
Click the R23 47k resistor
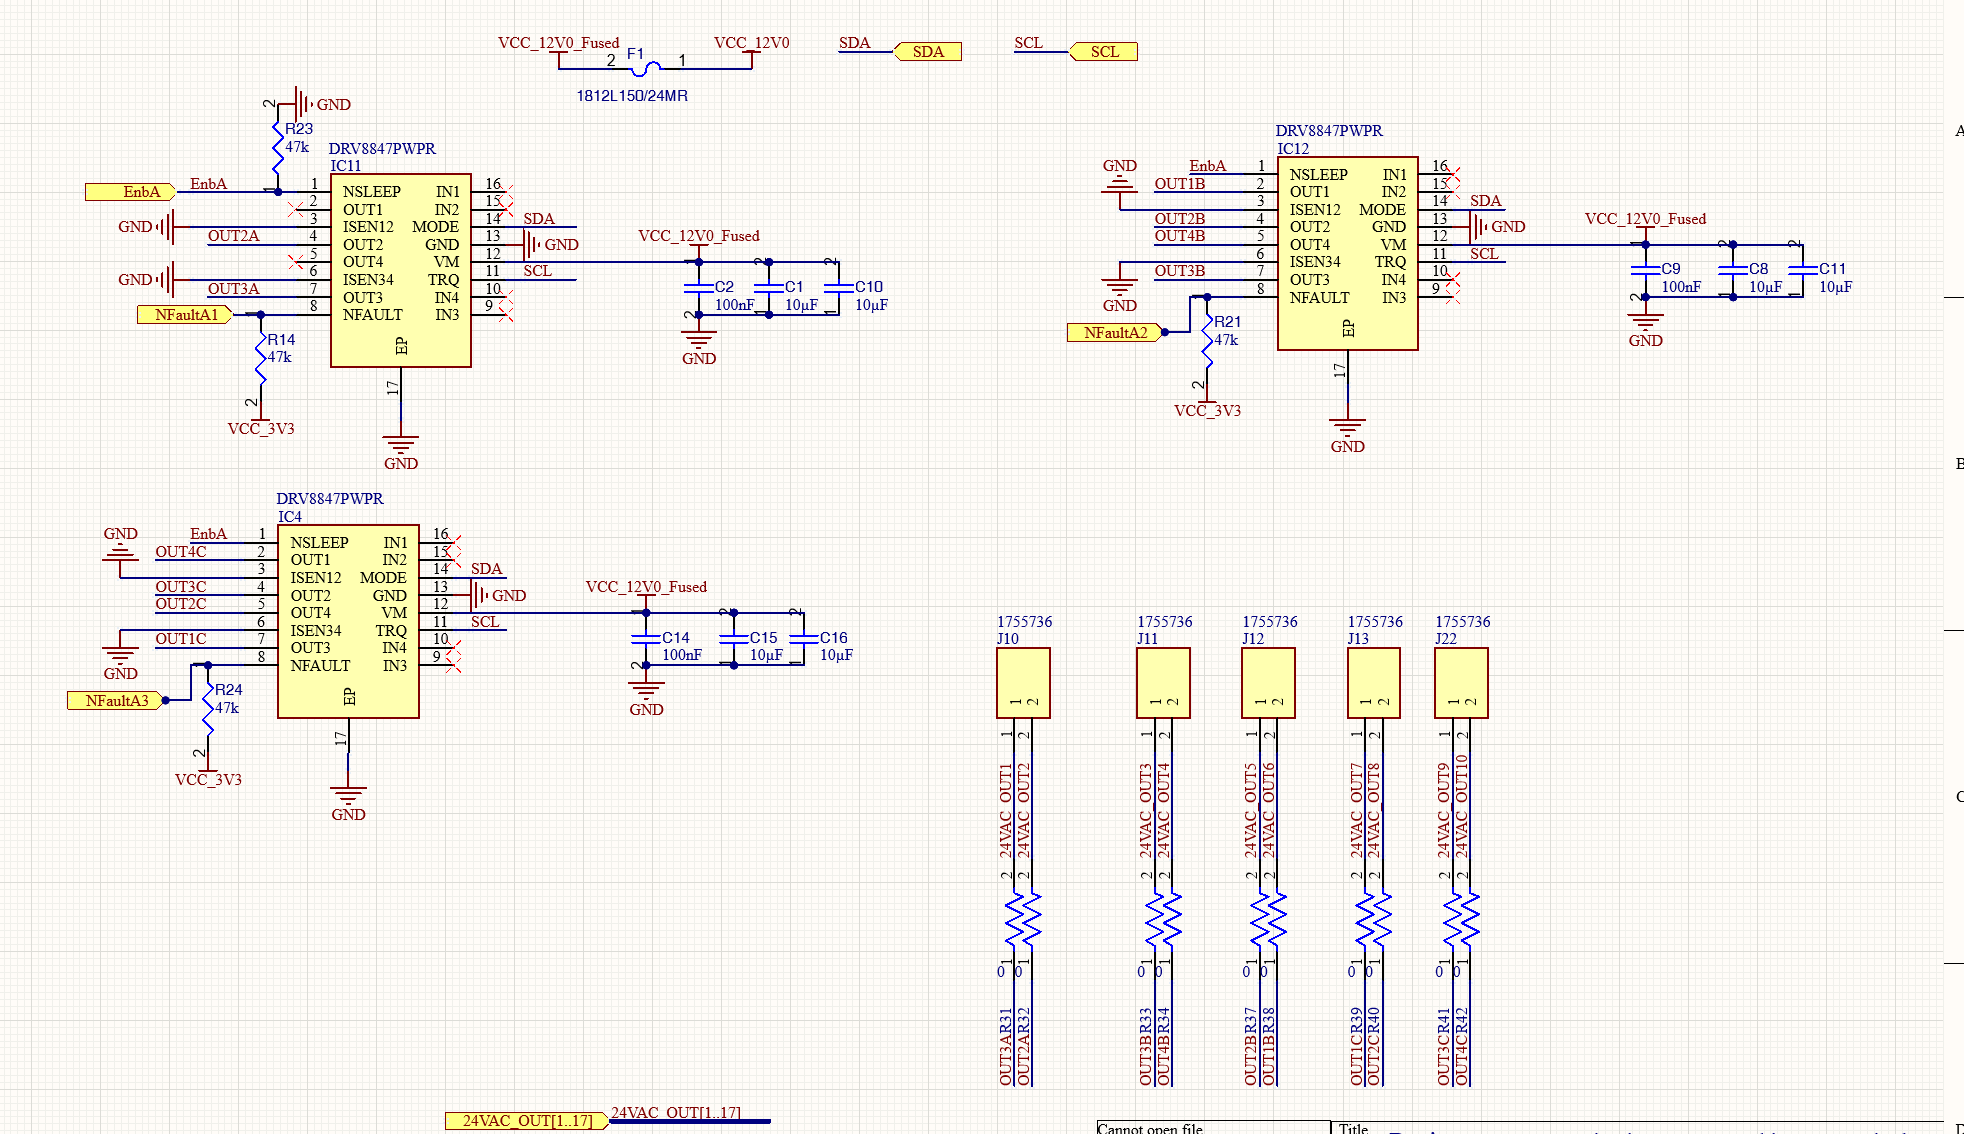278,148
